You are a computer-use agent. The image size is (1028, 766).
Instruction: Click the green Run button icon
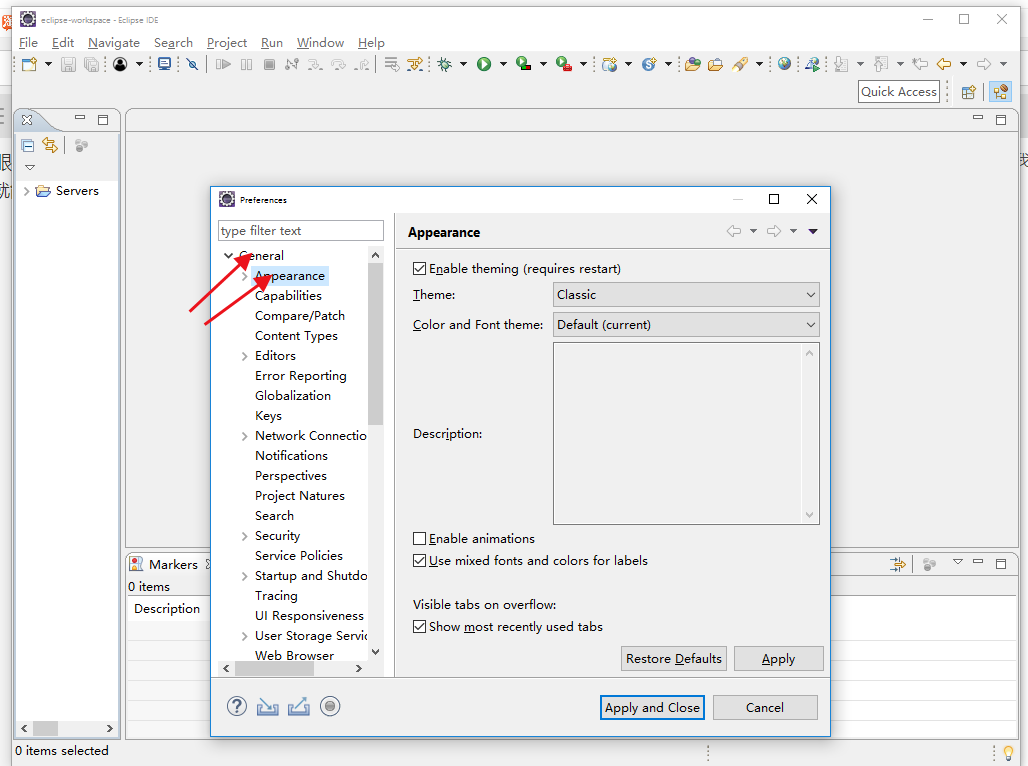coord(484,64)
